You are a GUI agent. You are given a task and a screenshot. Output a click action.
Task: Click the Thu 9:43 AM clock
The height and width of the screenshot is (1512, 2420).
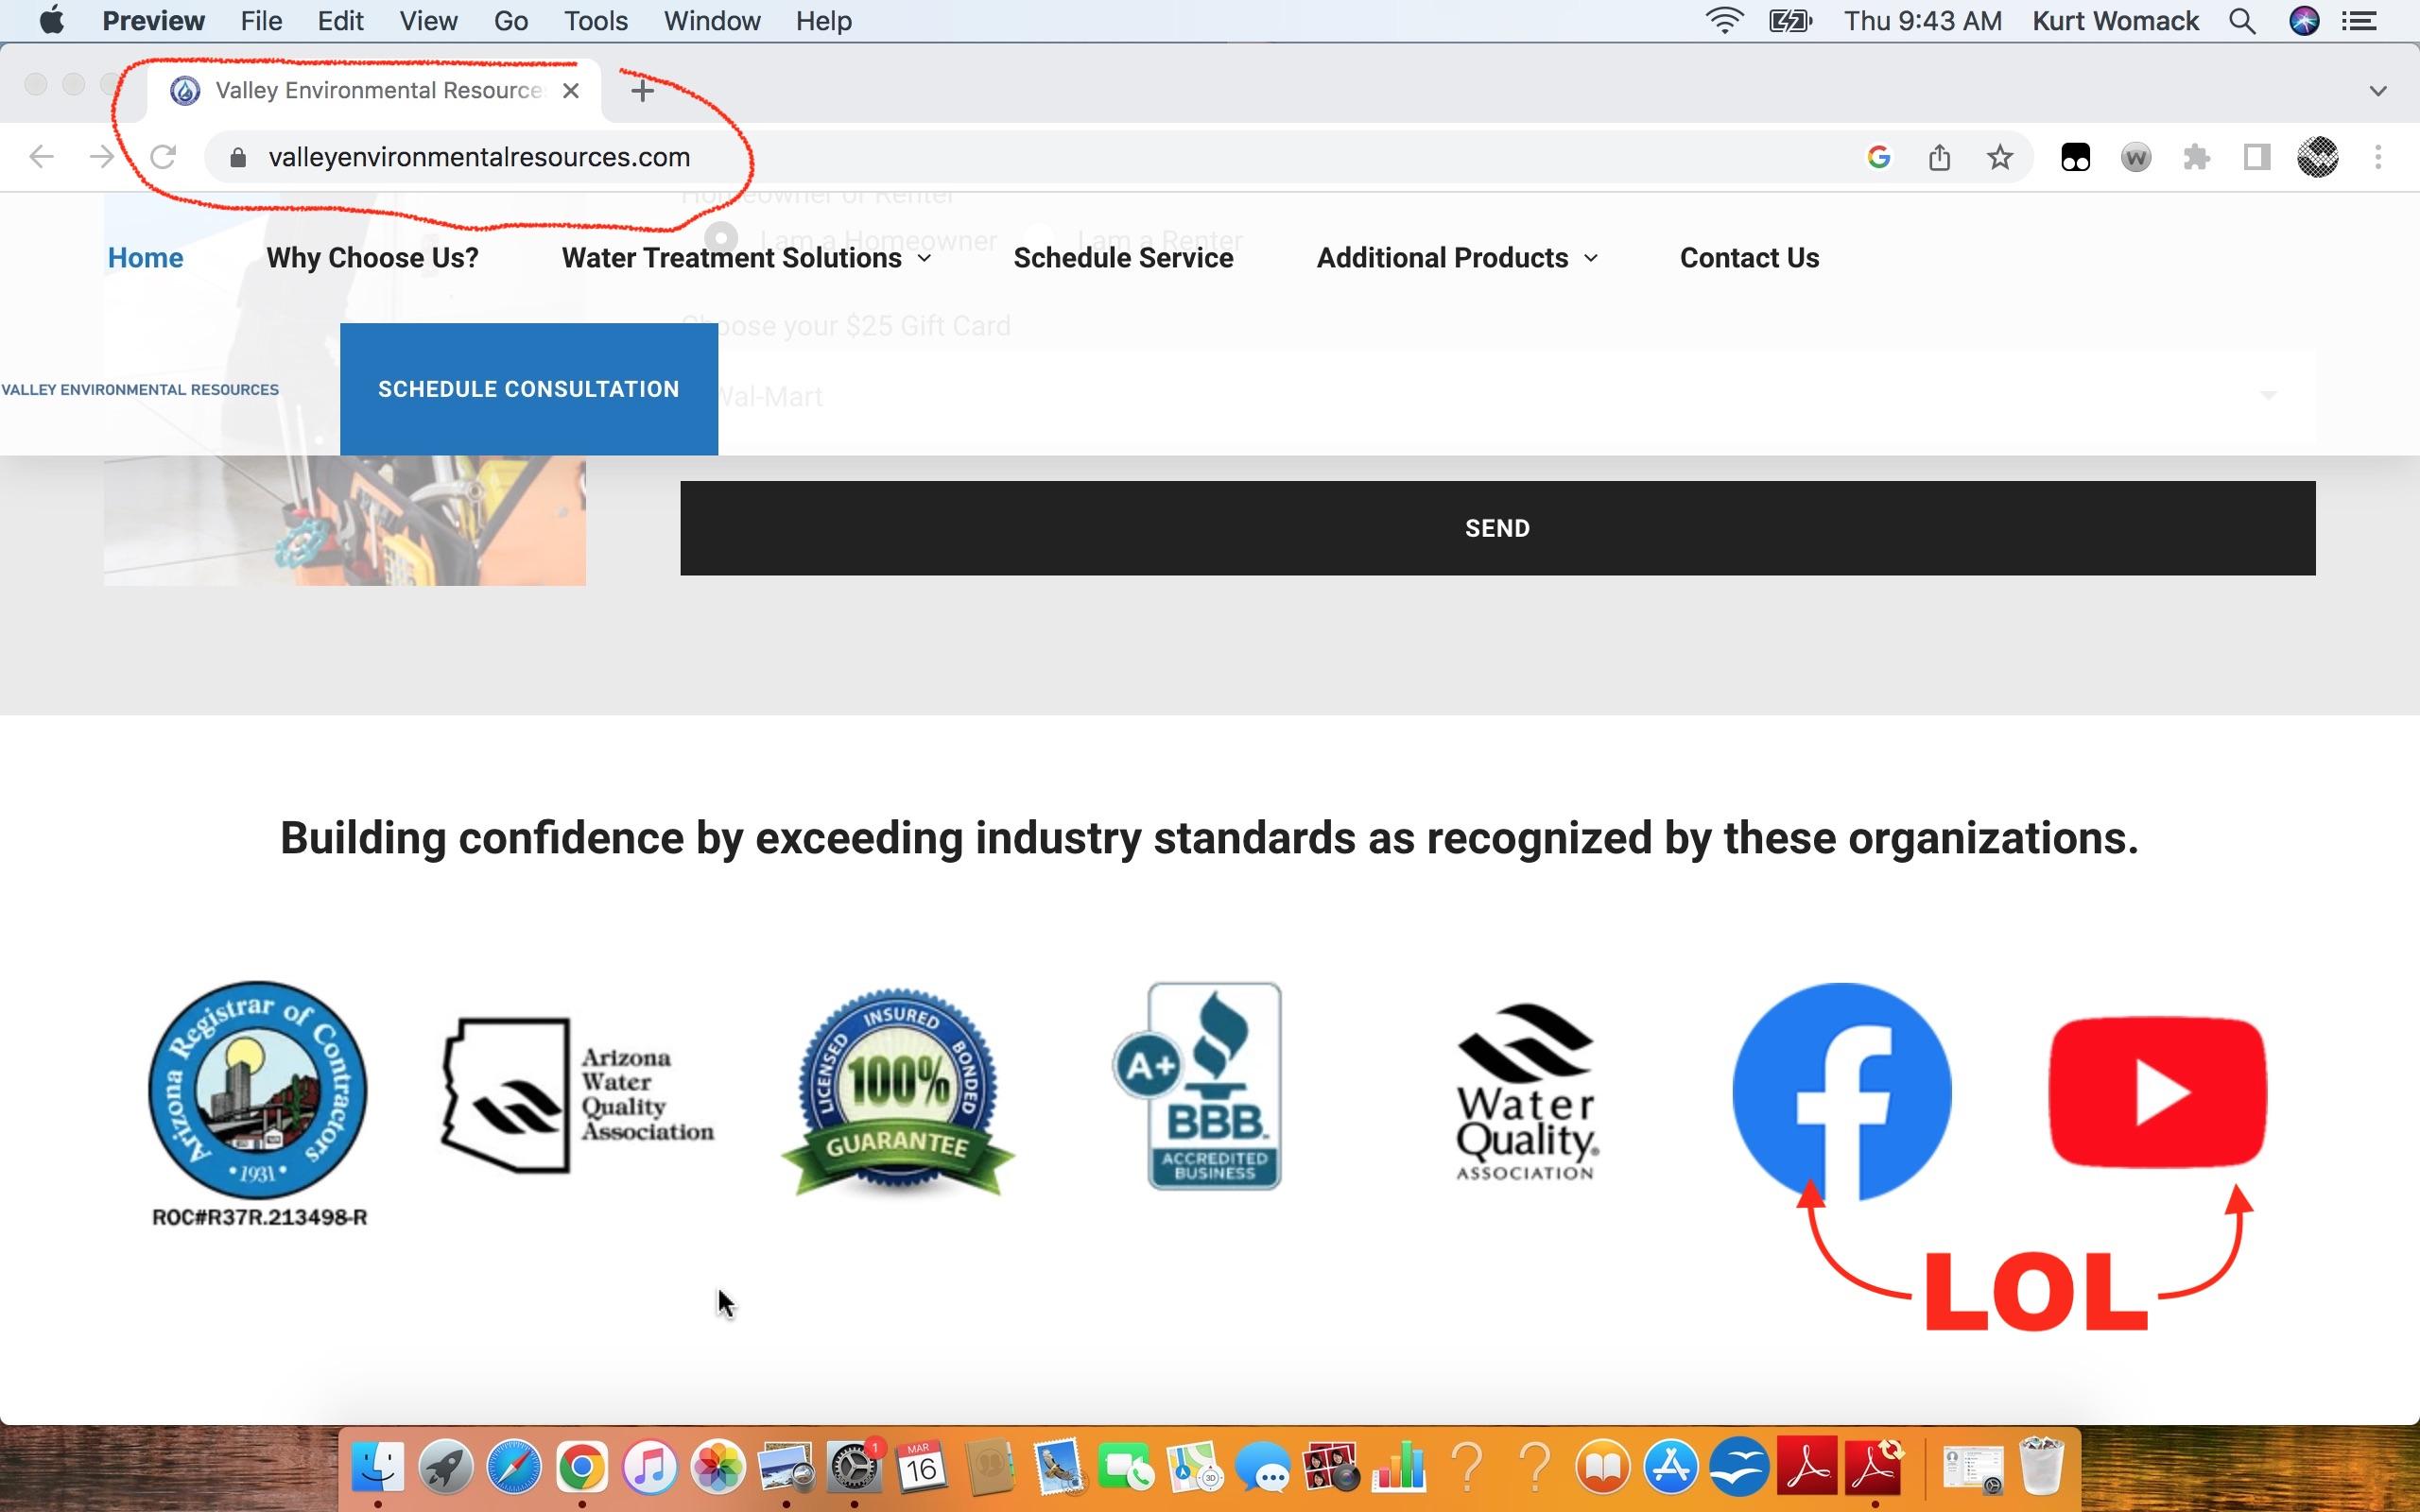(x=1923, y=21)
